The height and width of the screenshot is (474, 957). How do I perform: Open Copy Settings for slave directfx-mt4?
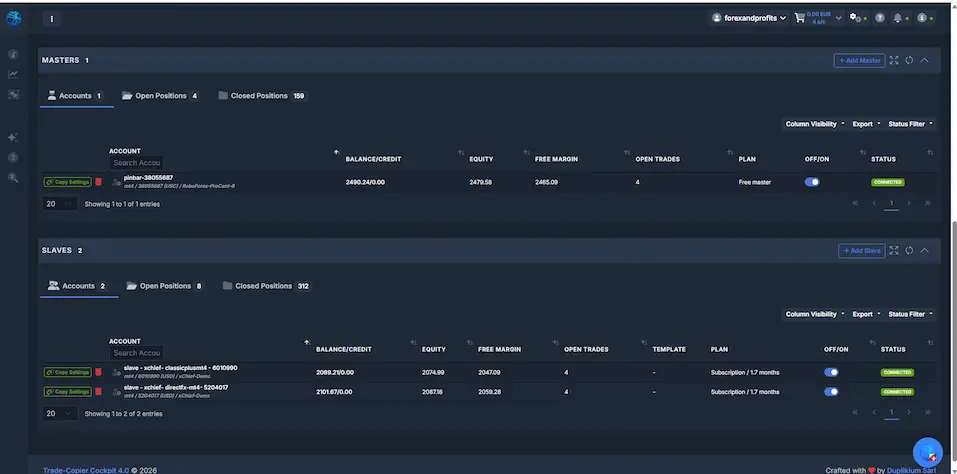(67, 392)
